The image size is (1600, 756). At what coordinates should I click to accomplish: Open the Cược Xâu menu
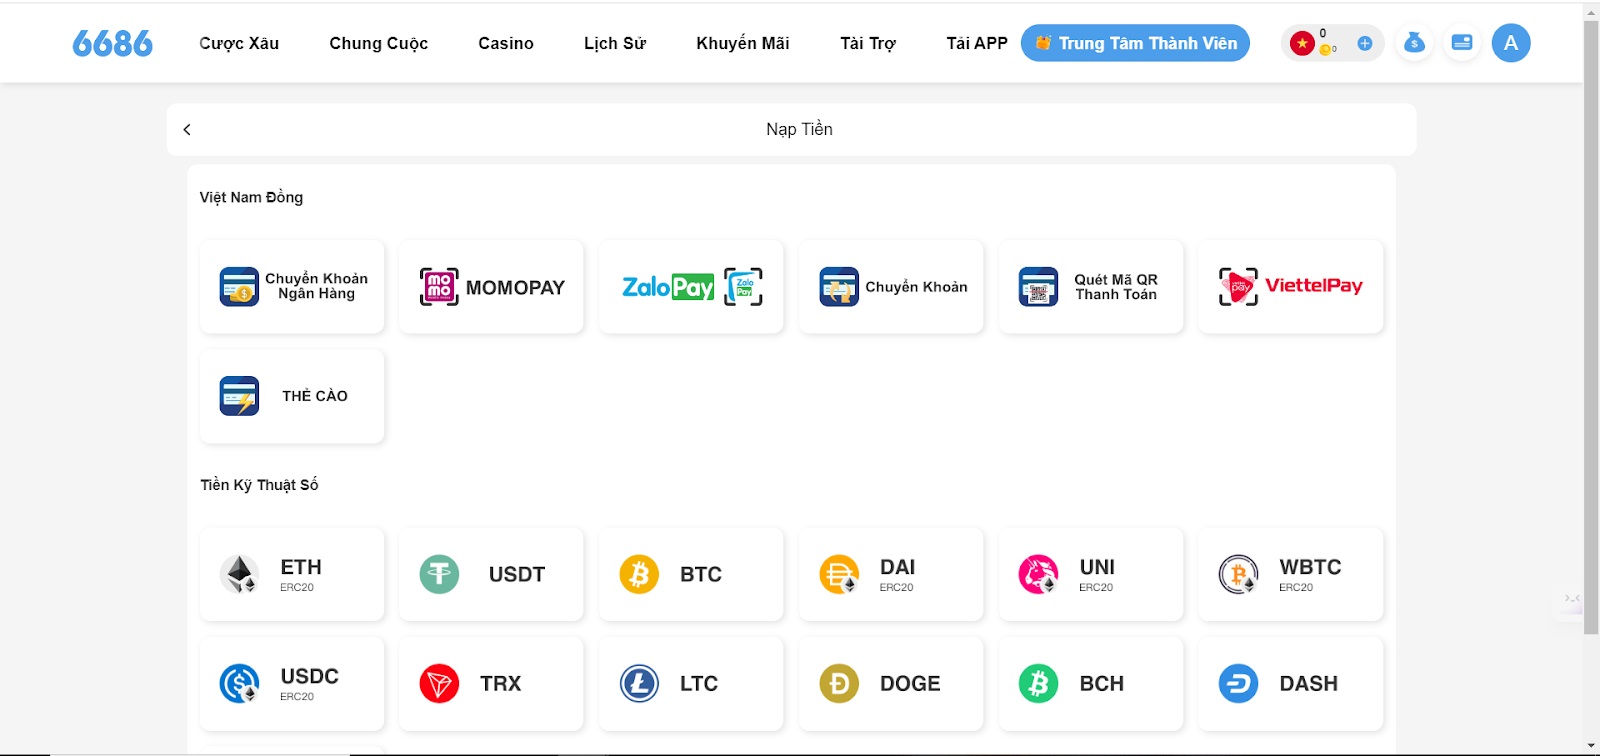pos(239,43)
